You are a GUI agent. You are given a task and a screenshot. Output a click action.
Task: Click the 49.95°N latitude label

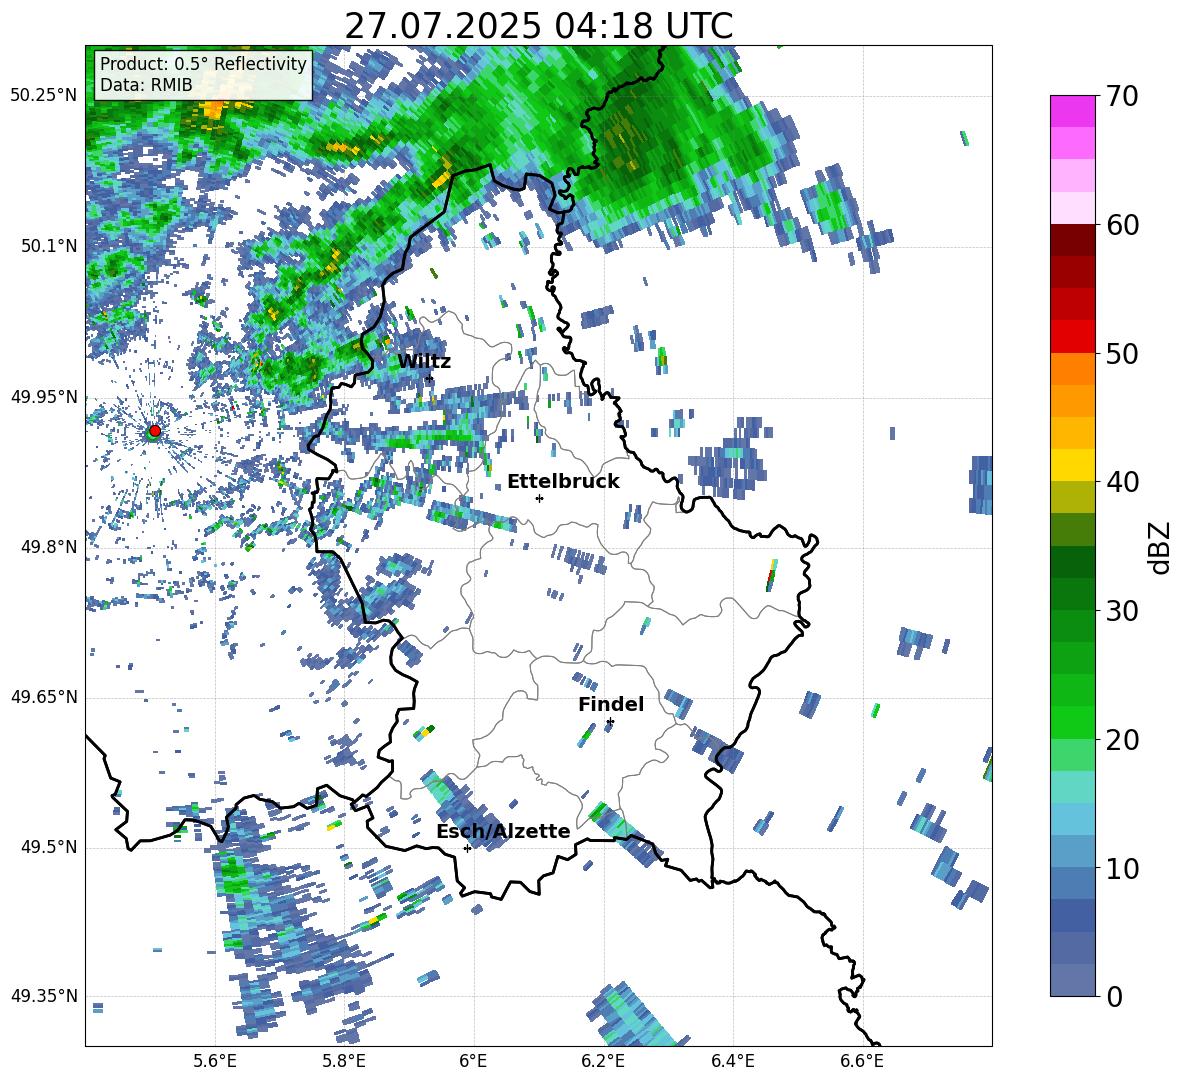44,397
